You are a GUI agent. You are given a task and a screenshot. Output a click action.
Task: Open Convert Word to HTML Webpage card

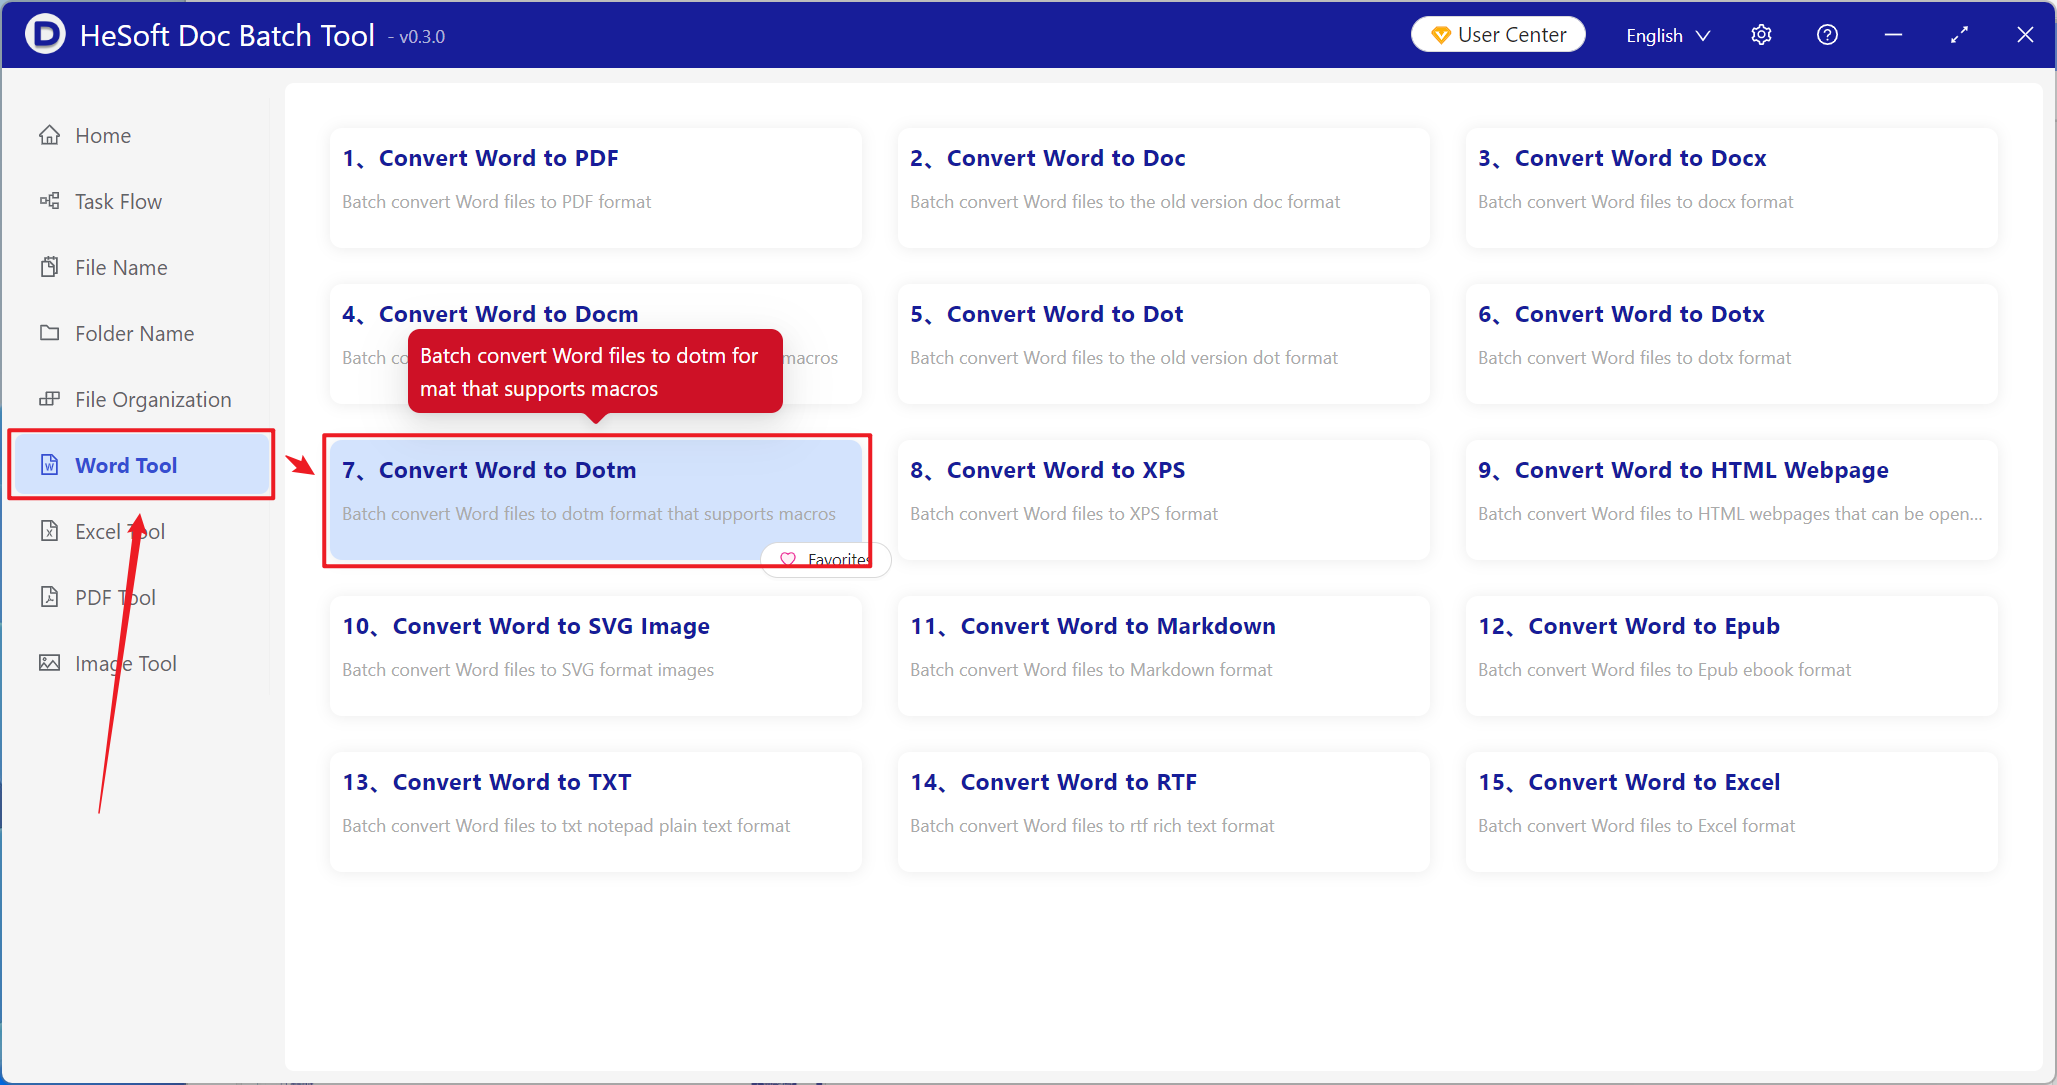coord(1732,499)
